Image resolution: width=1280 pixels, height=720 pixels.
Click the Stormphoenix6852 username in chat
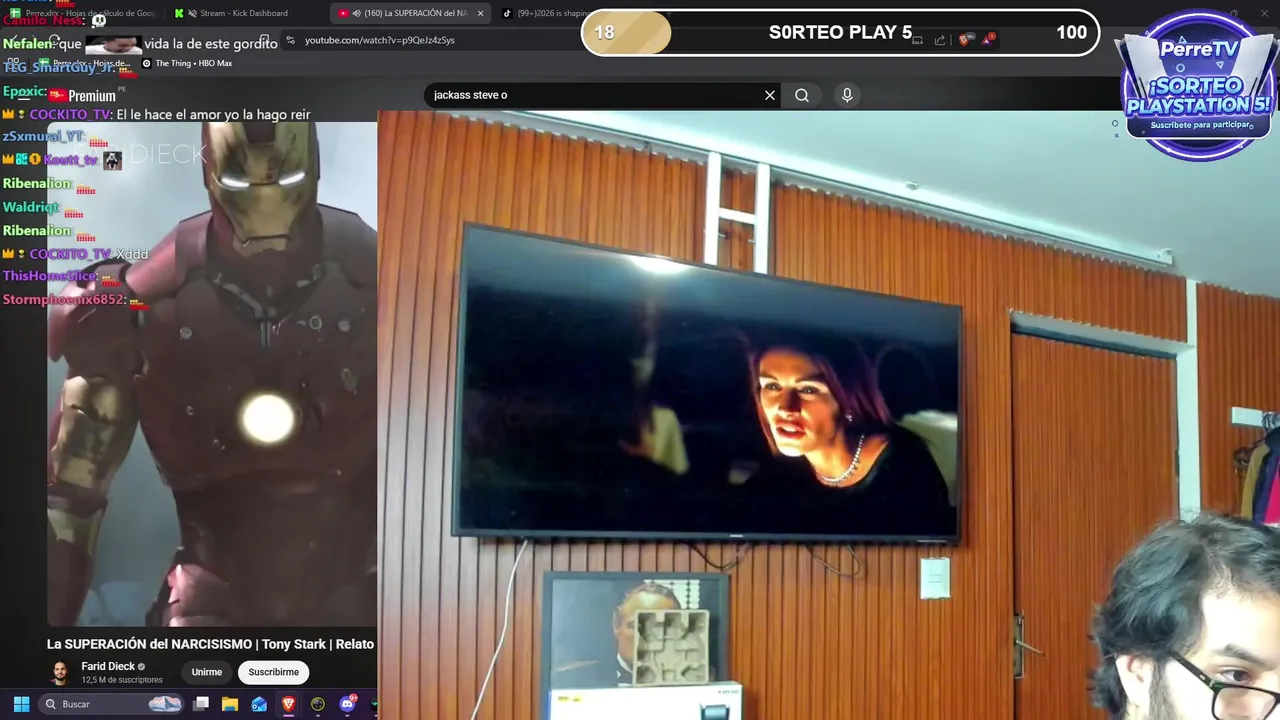(64, 300)
